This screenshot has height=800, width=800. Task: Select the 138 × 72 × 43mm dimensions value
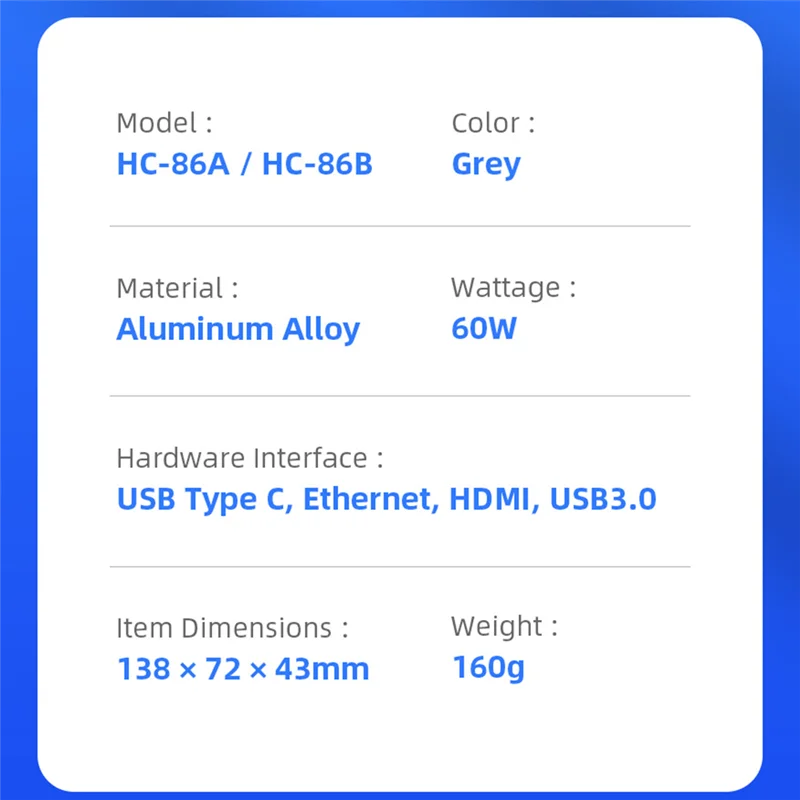[243, 669]
